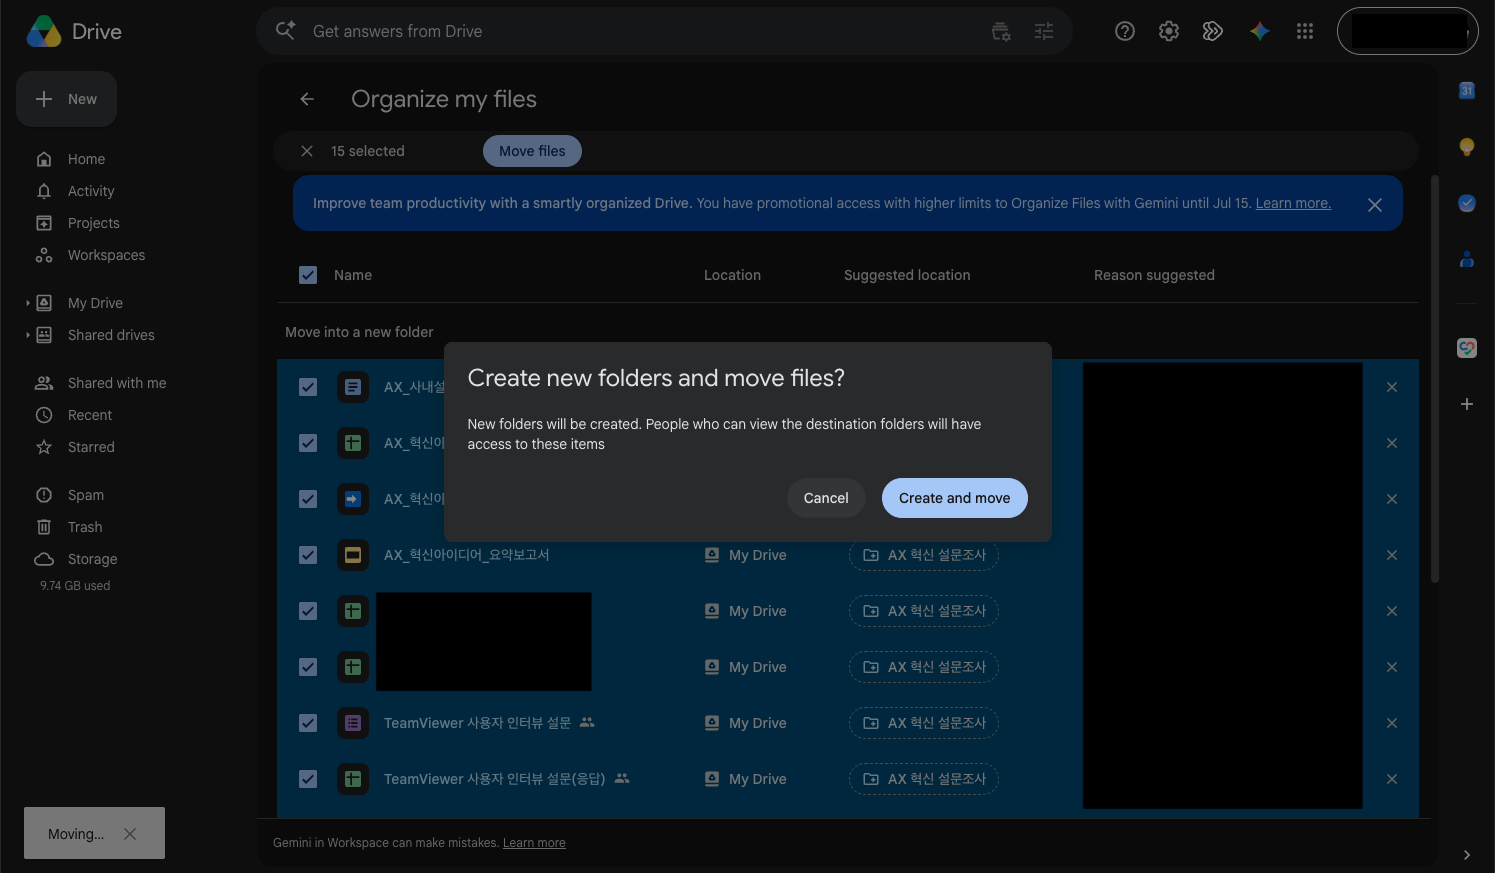The image size is (1495, 873).
Task: Collapse the side panel with the chevron
Action: 1467,855
